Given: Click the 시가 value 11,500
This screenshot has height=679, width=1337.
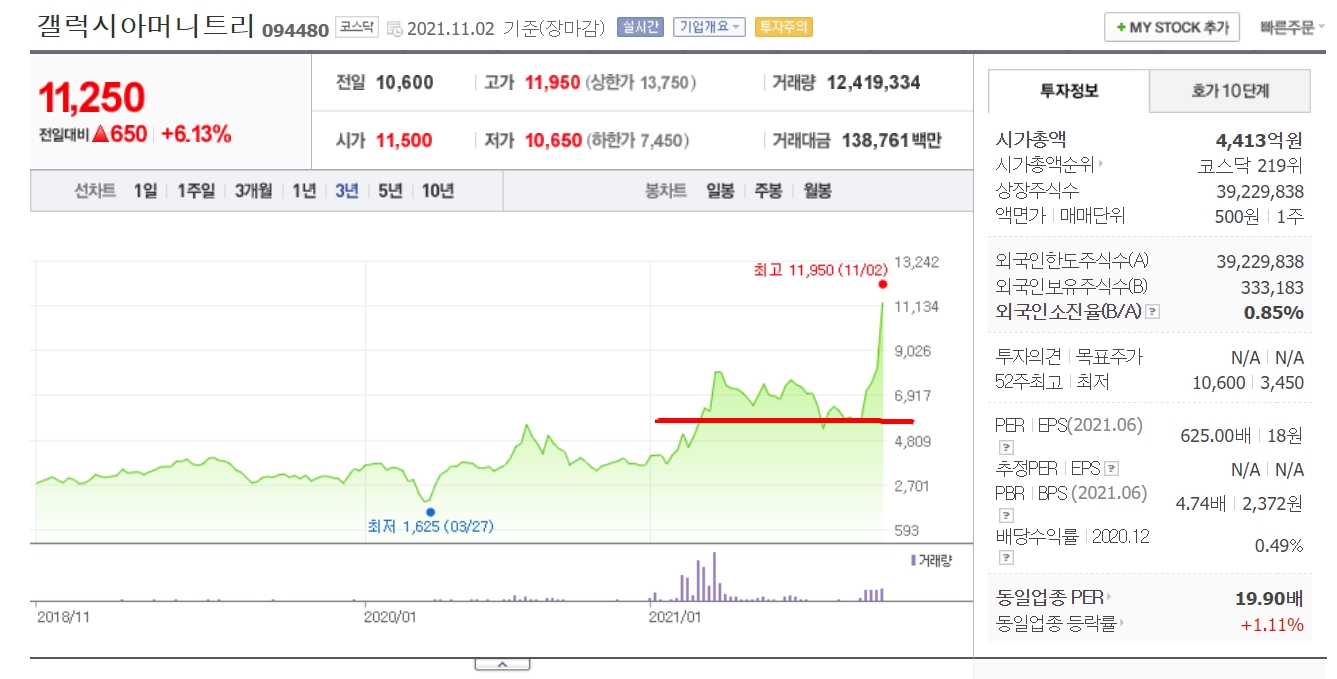Looking at the screenshot, I should (x=404, y=140).
